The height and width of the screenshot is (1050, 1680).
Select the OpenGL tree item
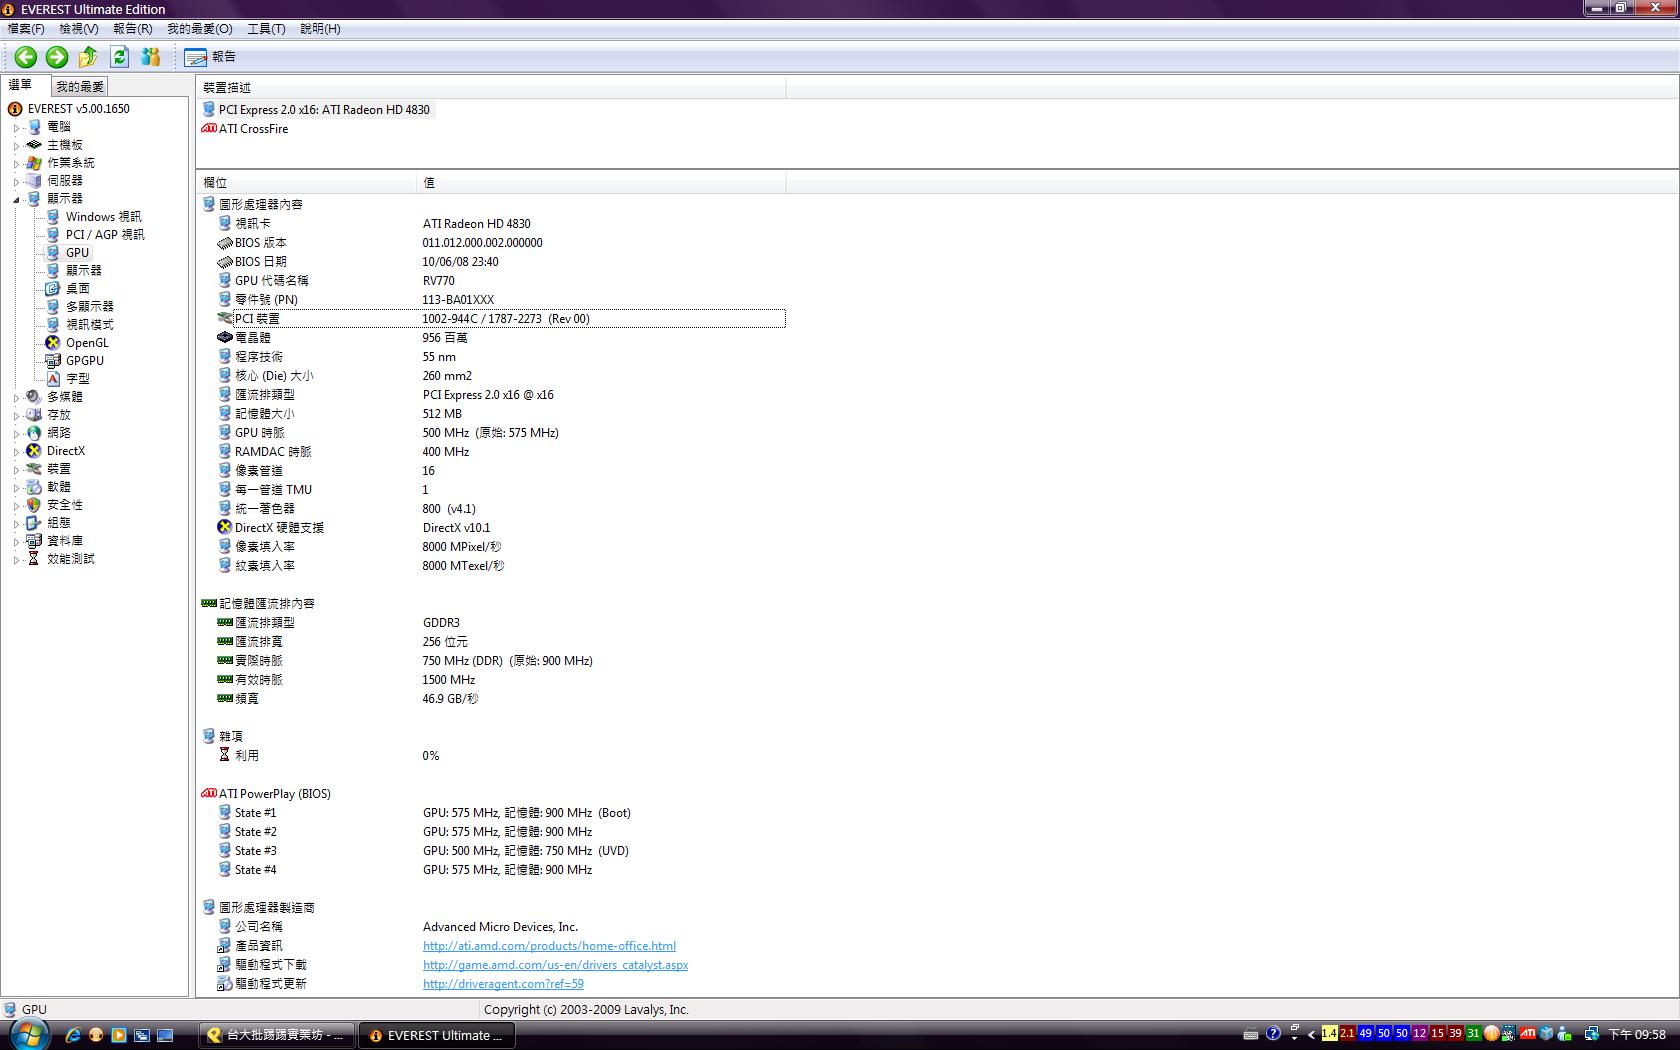click(87, 343)
